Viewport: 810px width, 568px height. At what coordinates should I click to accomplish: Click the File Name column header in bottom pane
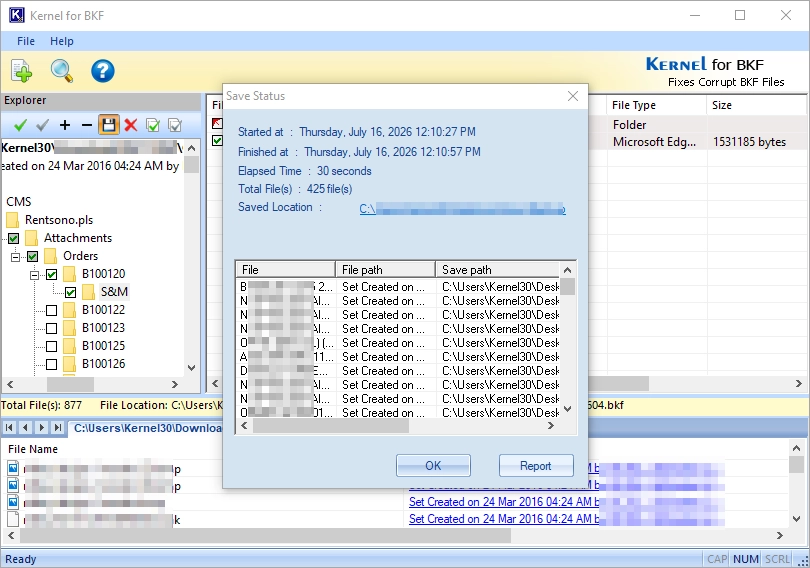(x=33, y=449)
